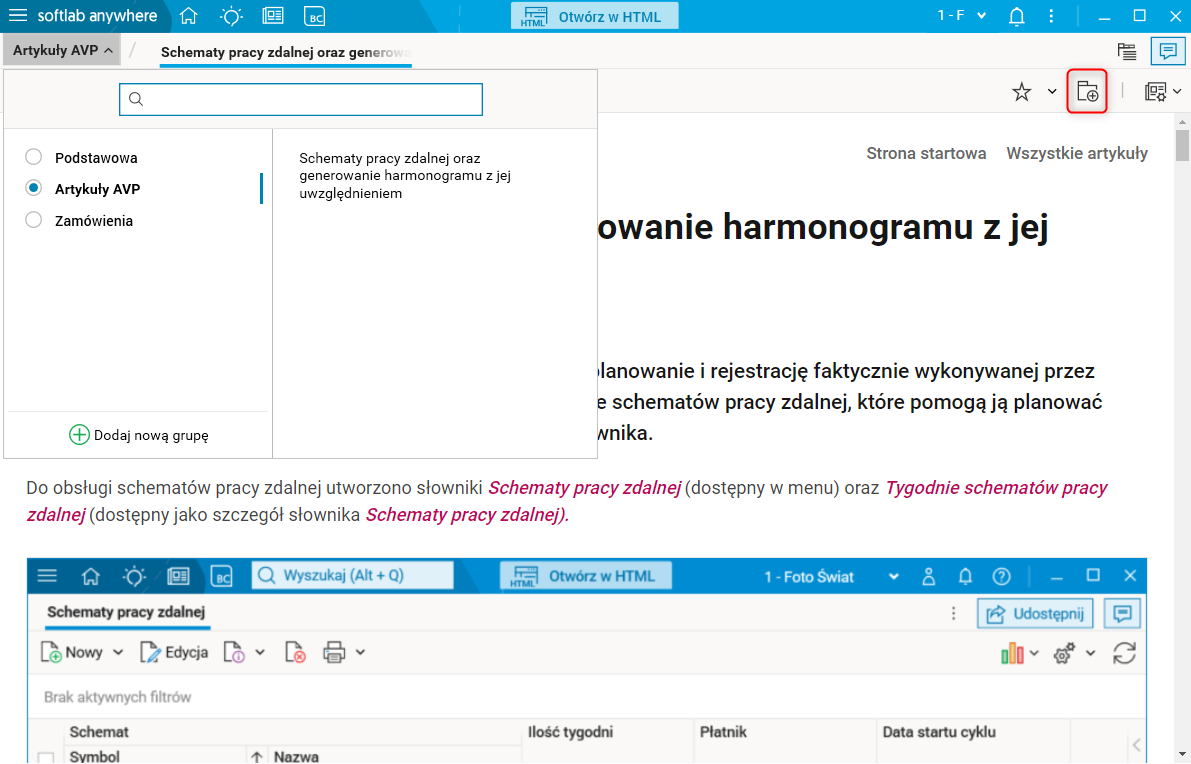This screenshot has width=1191, height=764.
Task: Open the hamburger menu next to softlab anywhere
Action: (x=17, y=16)
